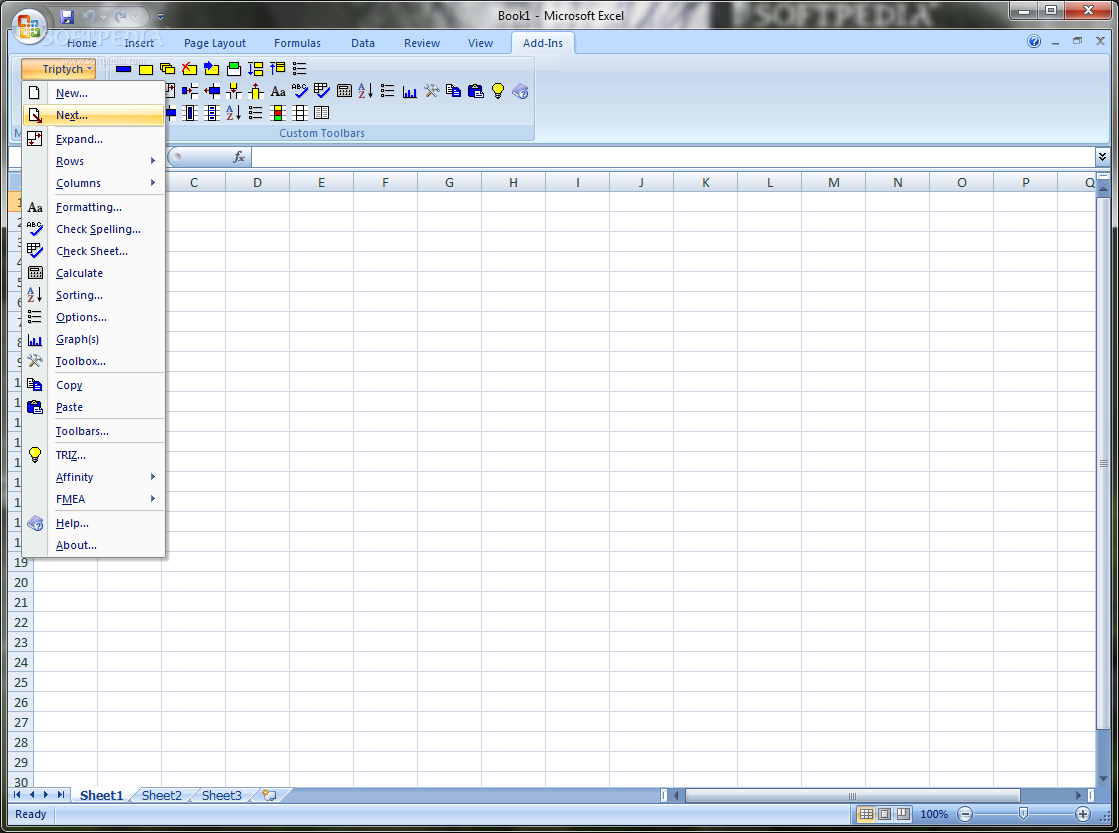Click the single yellow rectangle toolbar icon
Screen dimensions: 1119x833
(x=146, y=69)
